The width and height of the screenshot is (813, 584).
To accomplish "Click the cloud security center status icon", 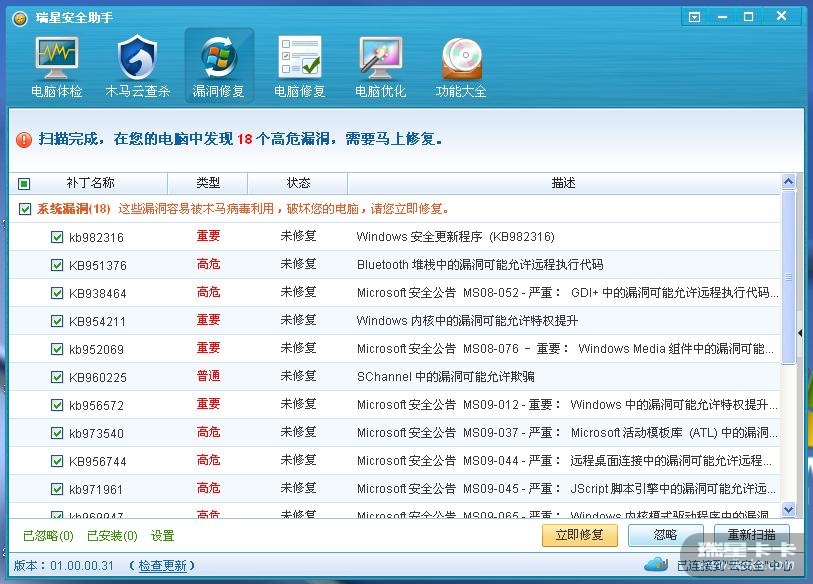I will (656, 564).
